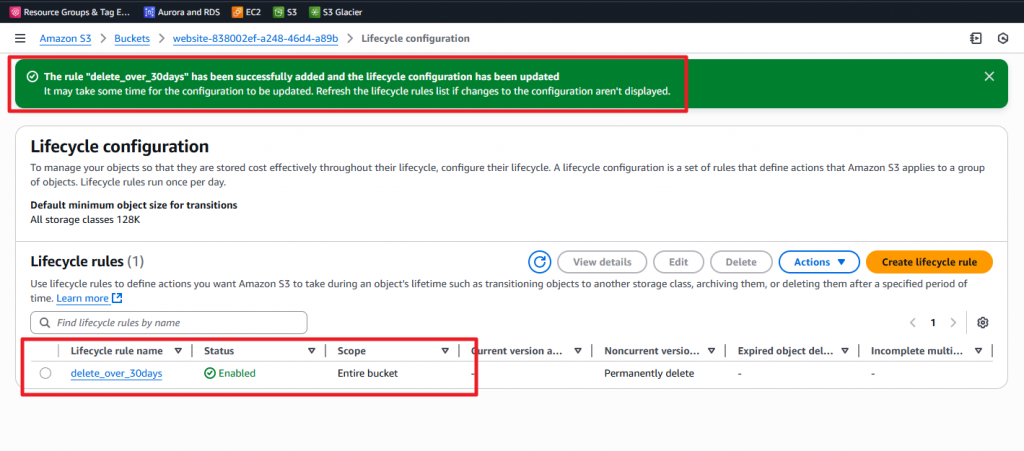
Task: Go to next page of rules
Action: pos(953,322)
